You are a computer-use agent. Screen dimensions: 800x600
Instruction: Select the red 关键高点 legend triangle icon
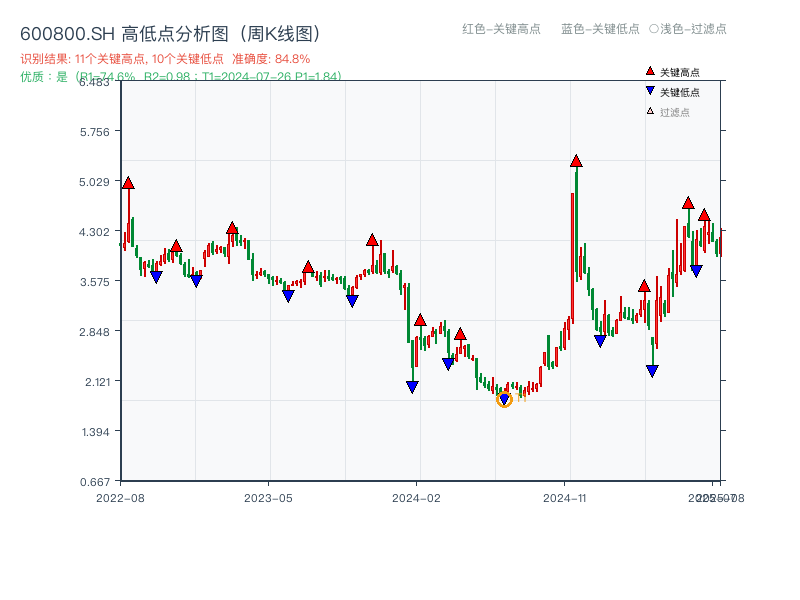649,71
